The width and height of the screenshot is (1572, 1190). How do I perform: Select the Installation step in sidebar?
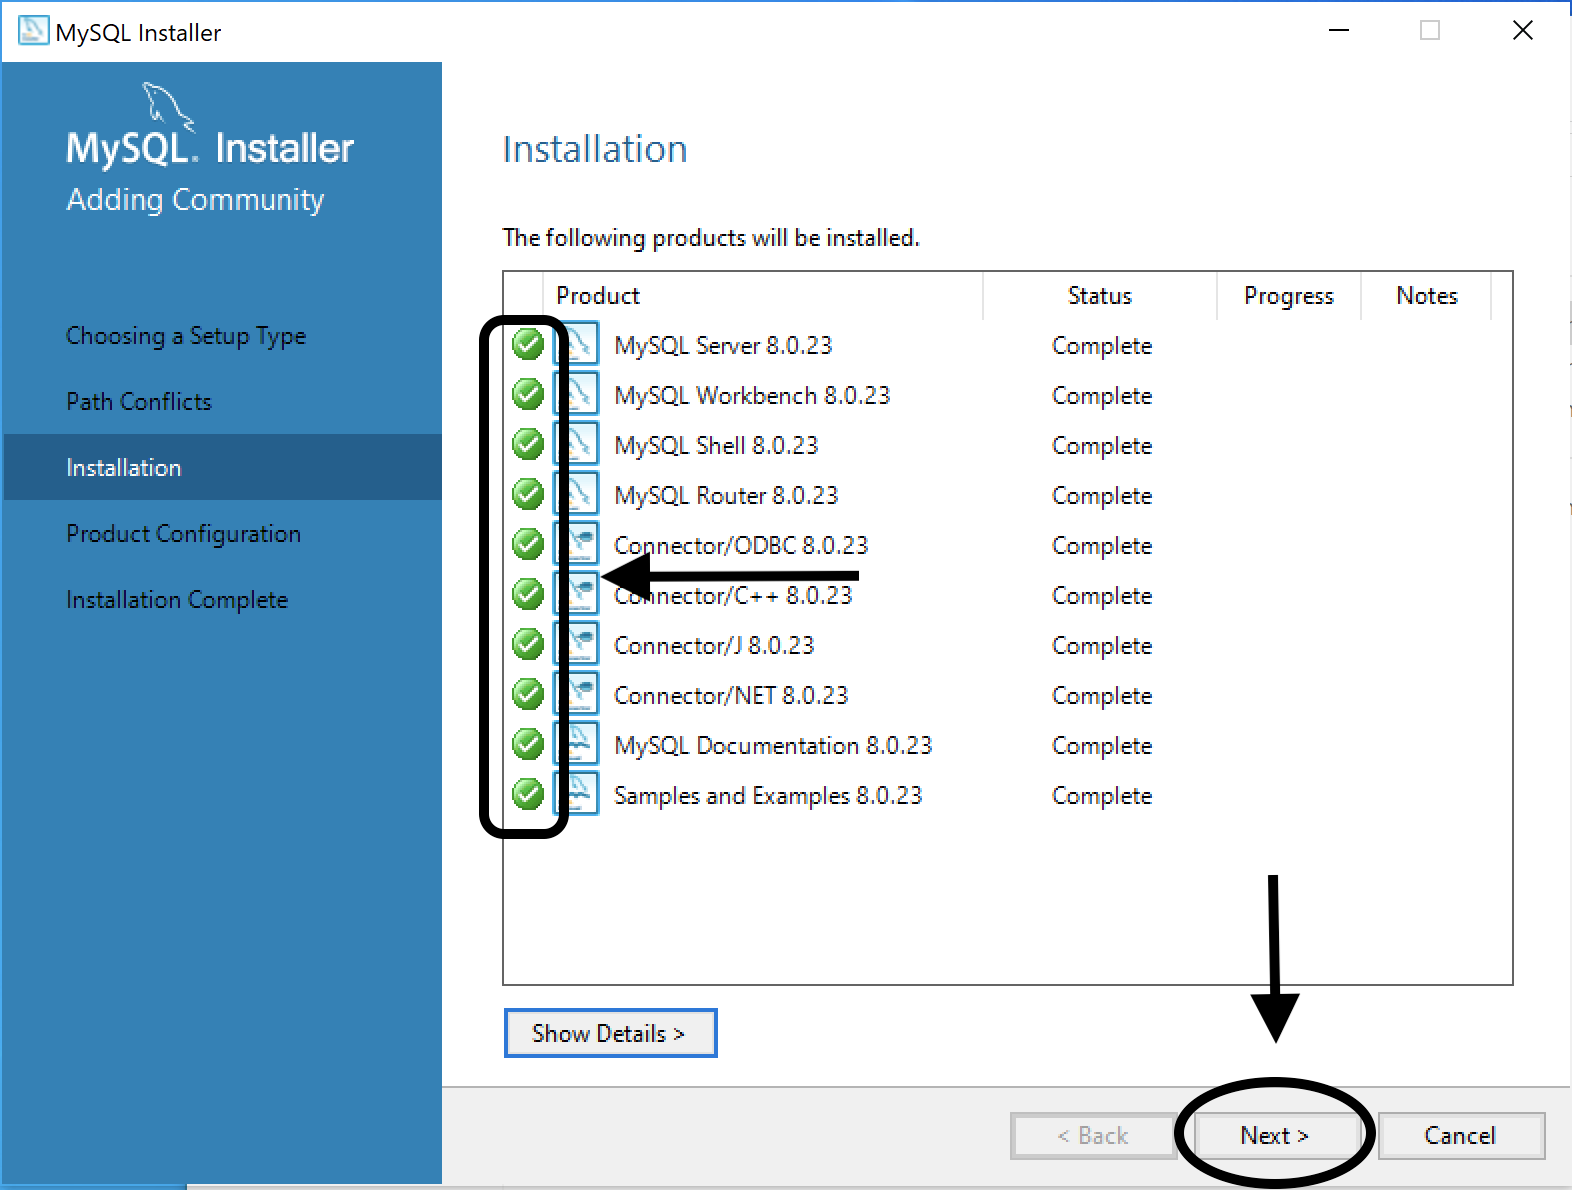pyautogui.click(x=222, y=467)
